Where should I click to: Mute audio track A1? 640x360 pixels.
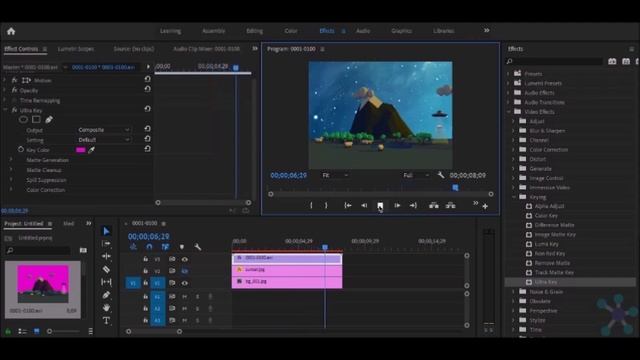coord(184,297)
